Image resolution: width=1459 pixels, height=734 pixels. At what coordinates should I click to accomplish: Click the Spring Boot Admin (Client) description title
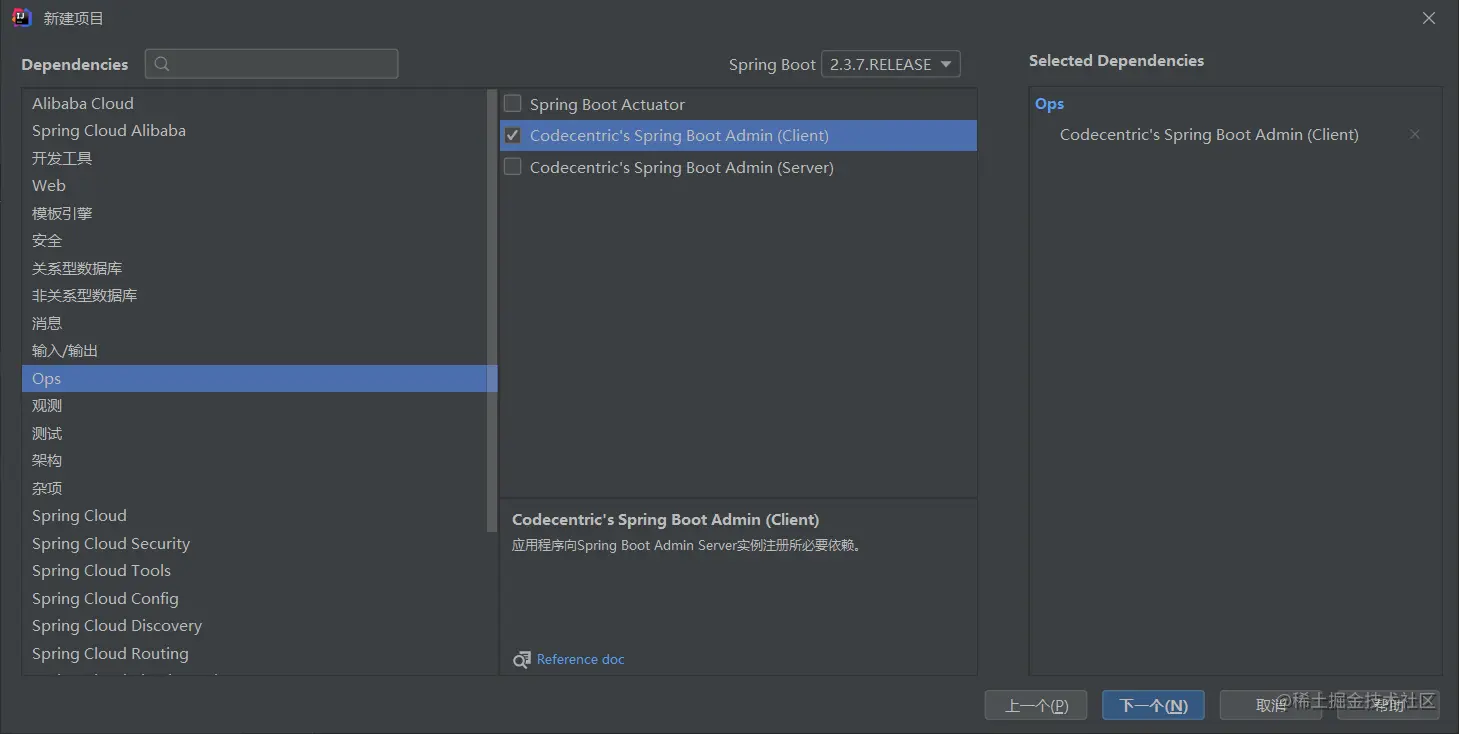(x=665, y=520)
